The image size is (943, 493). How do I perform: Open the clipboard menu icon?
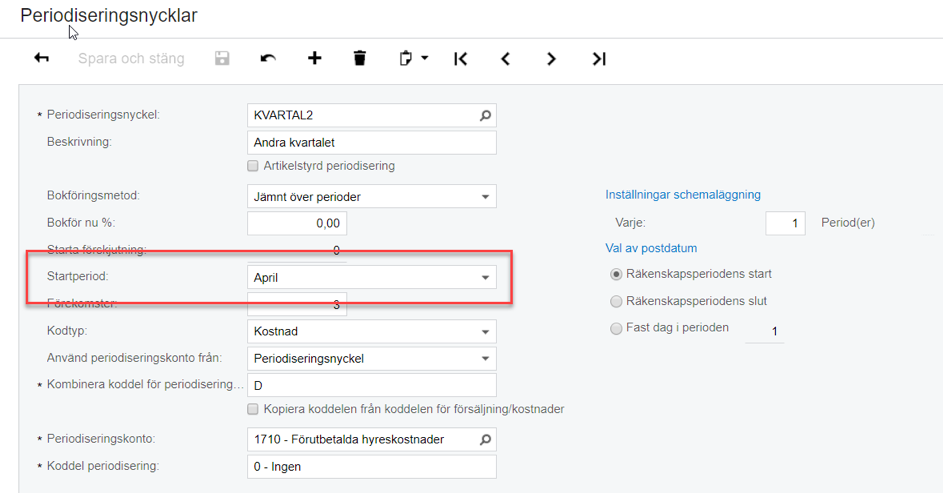(x=412, y=59)
